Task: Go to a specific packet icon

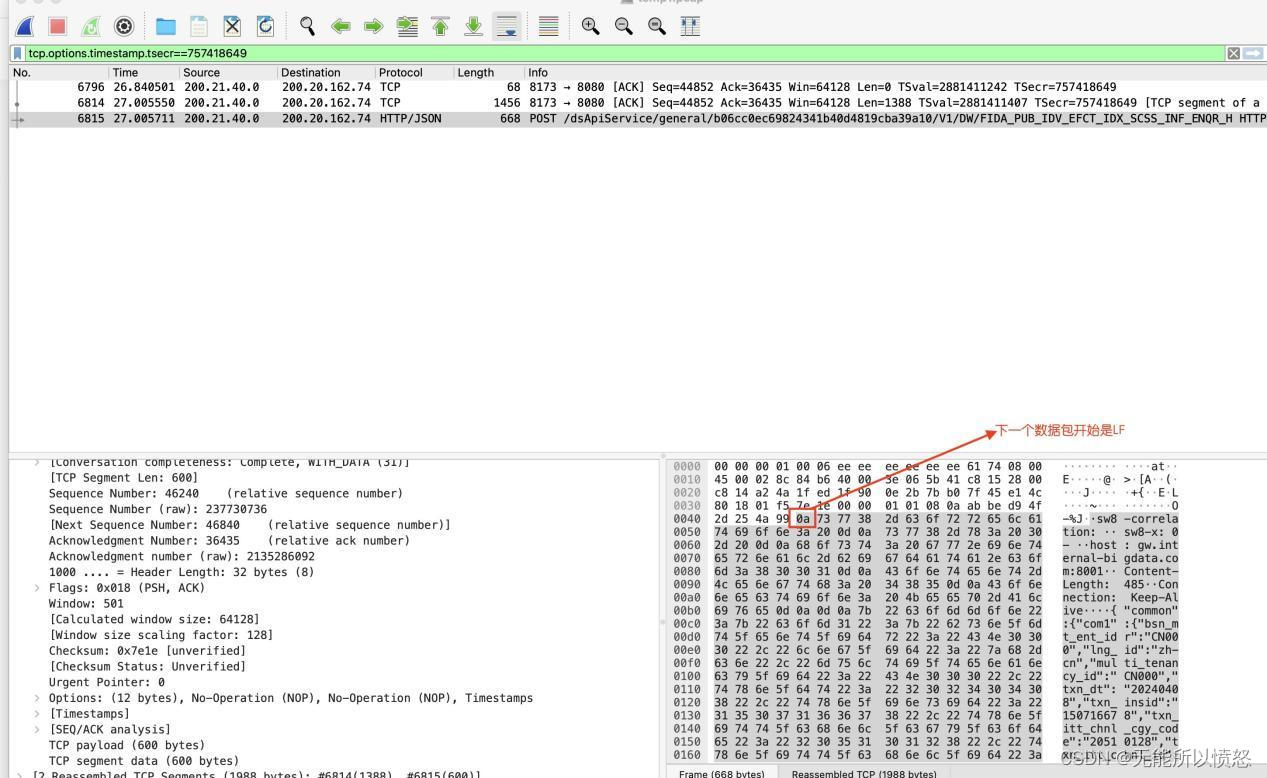Action: point(407,27)
